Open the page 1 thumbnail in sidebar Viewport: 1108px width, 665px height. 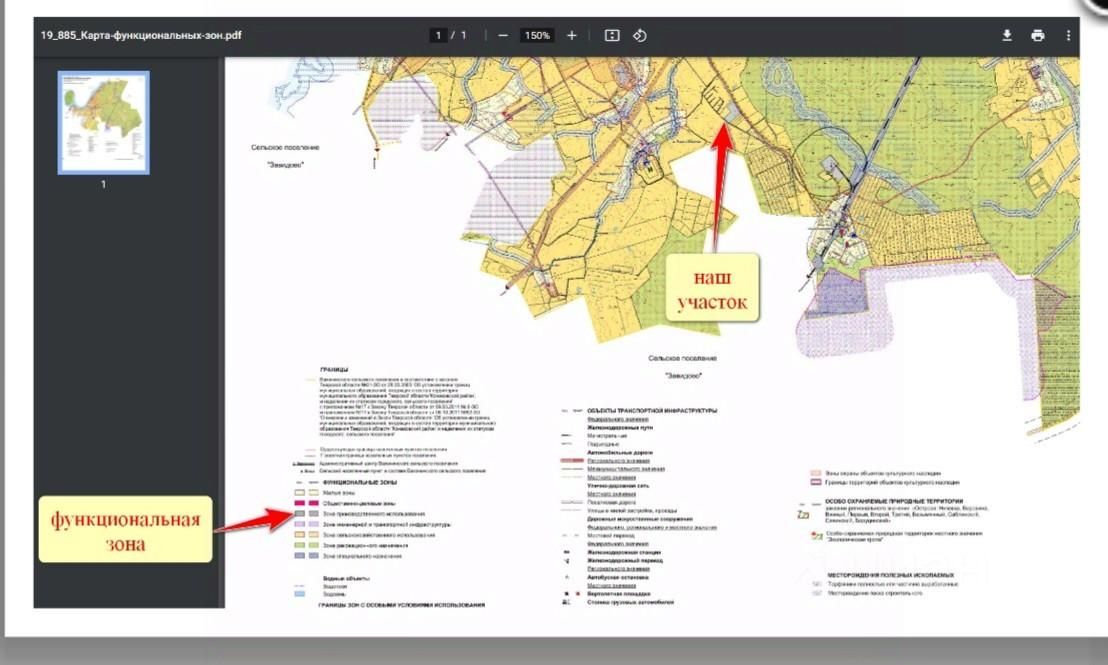click(x=103, y=122)
